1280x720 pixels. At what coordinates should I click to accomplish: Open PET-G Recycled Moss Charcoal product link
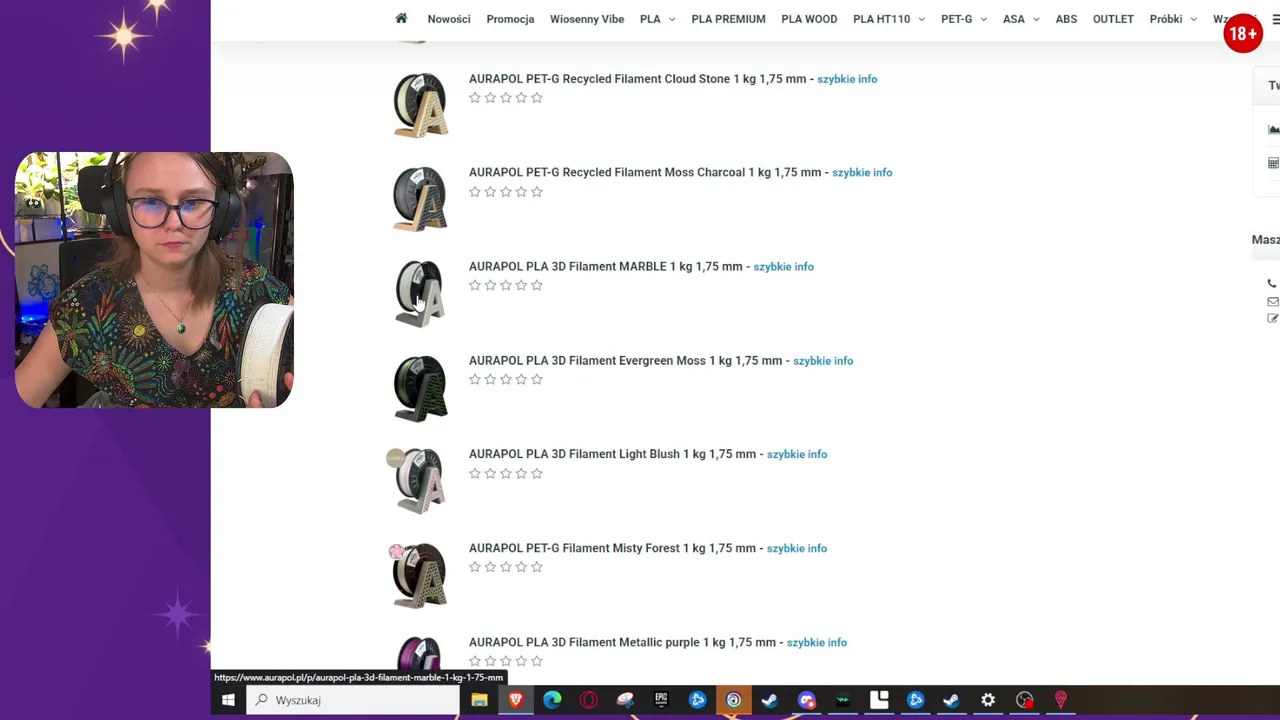pyautogui.click(x=645, y=173)
